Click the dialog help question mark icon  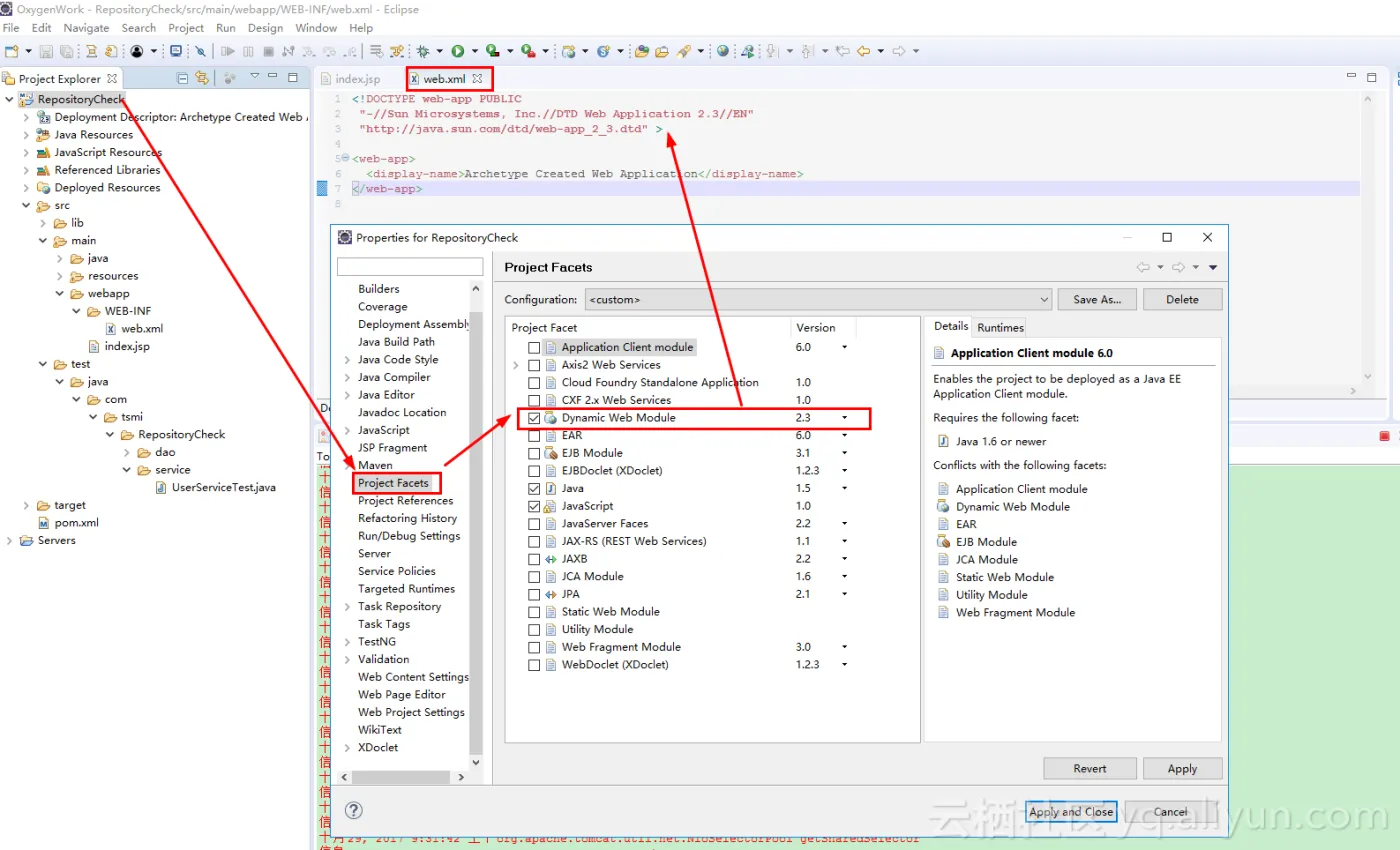353,811
